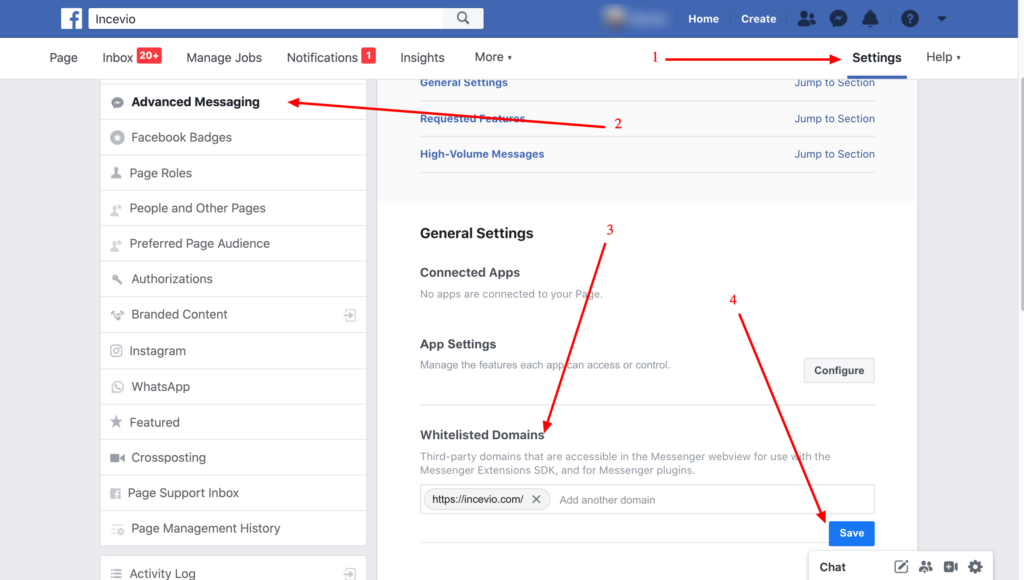This screenshot has width=1024, height=580.
Task: Expand the account dropdown arrow in top bar
Action: [x=941, y=18]
